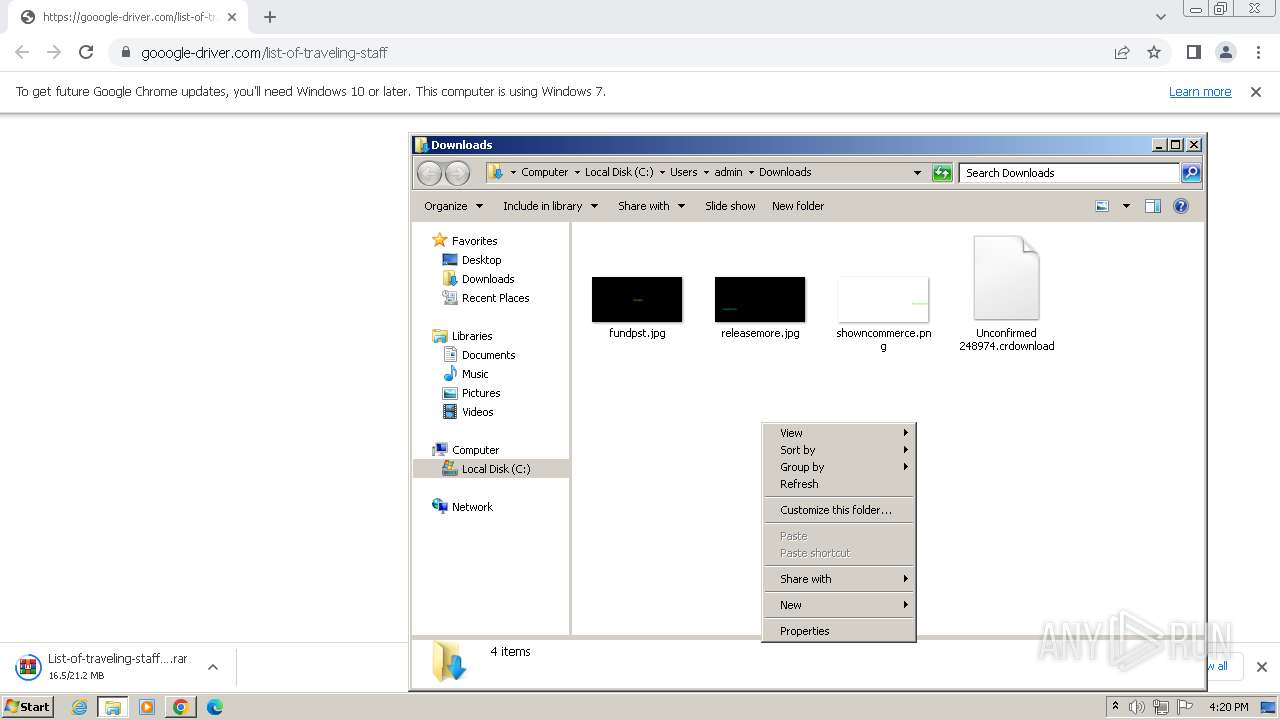Viewport: 1280px width, 720px height.
Task: Open Microsoft Edge from taskbar
Action: 214,707
